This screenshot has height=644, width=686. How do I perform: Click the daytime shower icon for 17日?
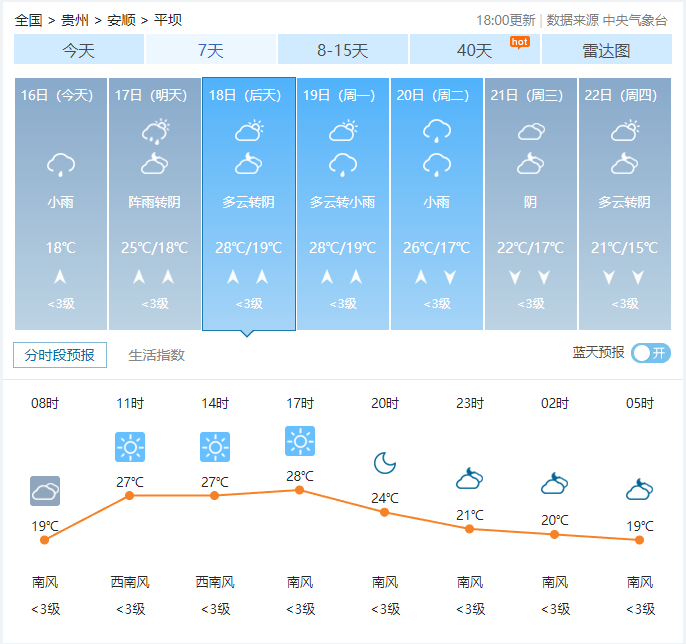coord(155,131)
